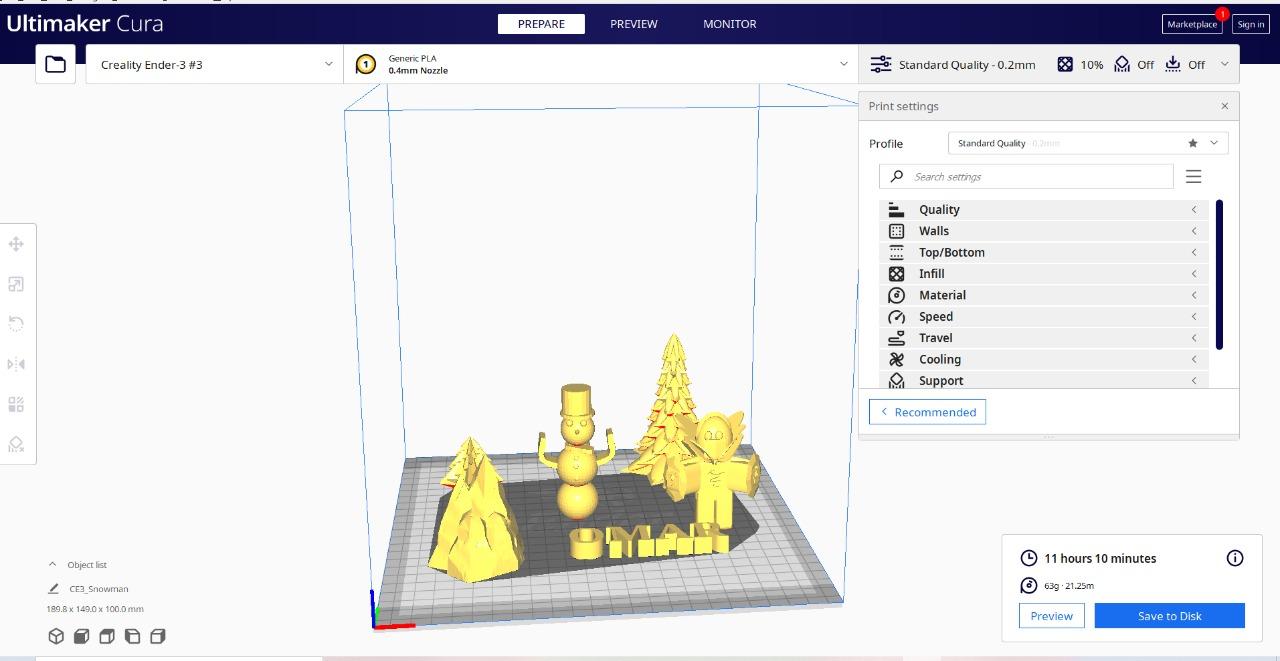Switch to front view cube icon
Viewport: 1280px width, 661px height.
coord(82,636)
